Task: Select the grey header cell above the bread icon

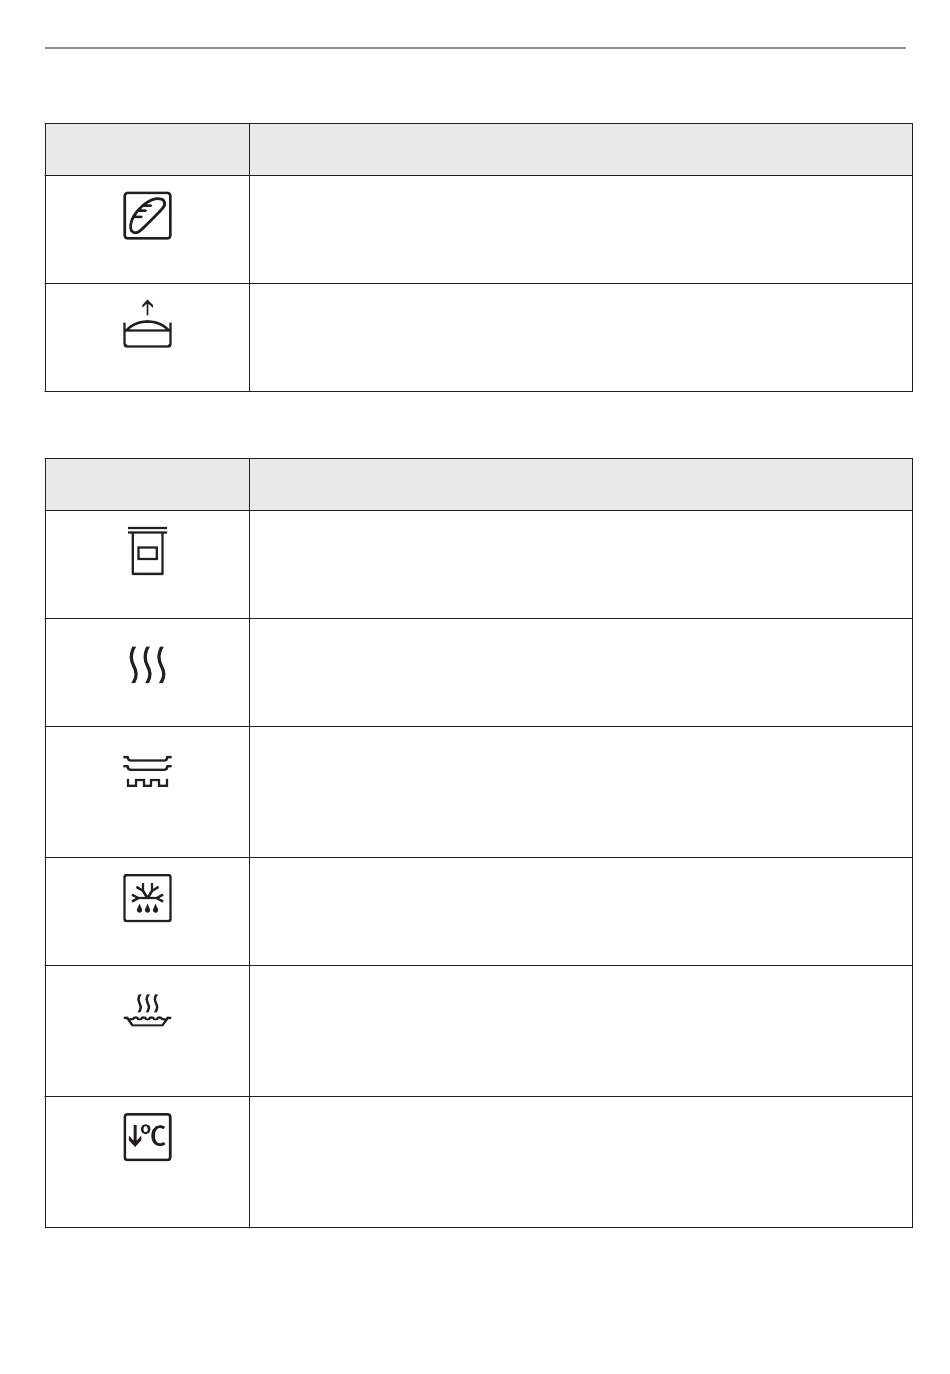Action: coord(148,150)
